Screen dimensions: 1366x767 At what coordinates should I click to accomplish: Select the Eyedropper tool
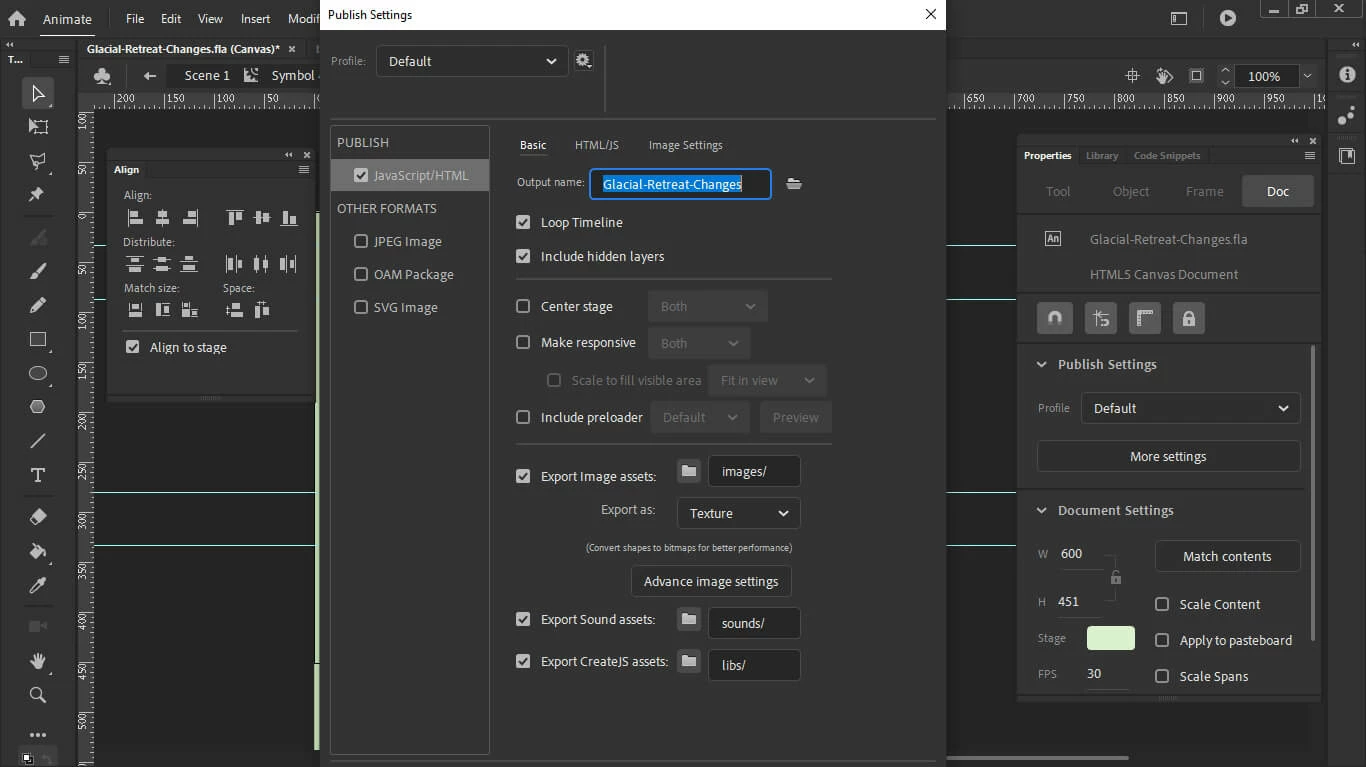pyautogui.click(x=38, y=585)
